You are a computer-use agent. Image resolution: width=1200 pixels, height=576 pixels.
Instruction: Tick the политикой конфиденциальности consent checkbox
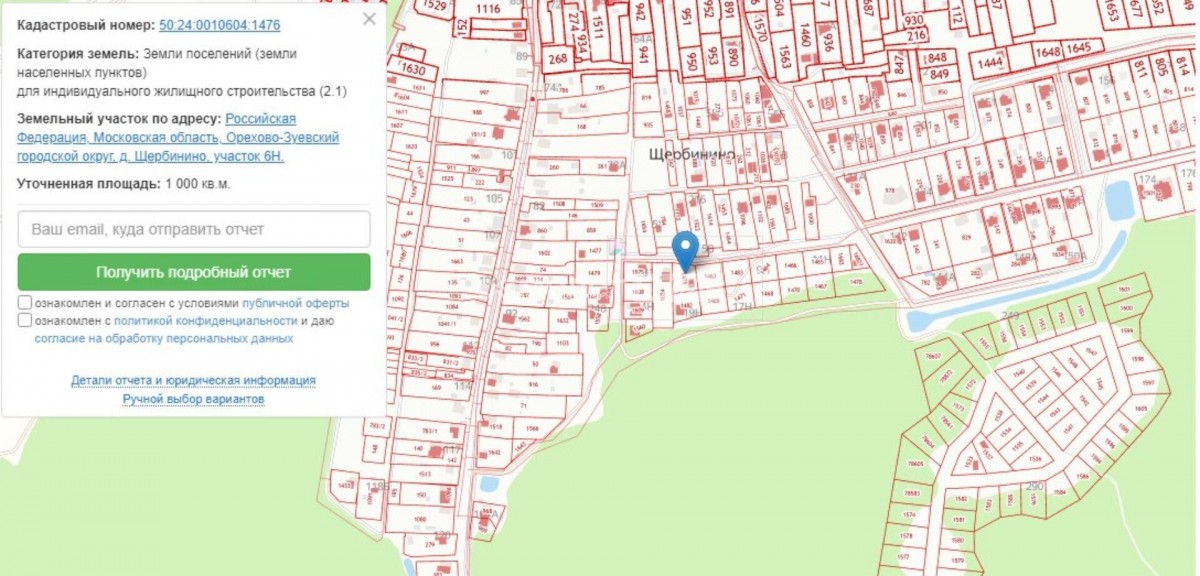pyautogui.click(x=24, y=321)
